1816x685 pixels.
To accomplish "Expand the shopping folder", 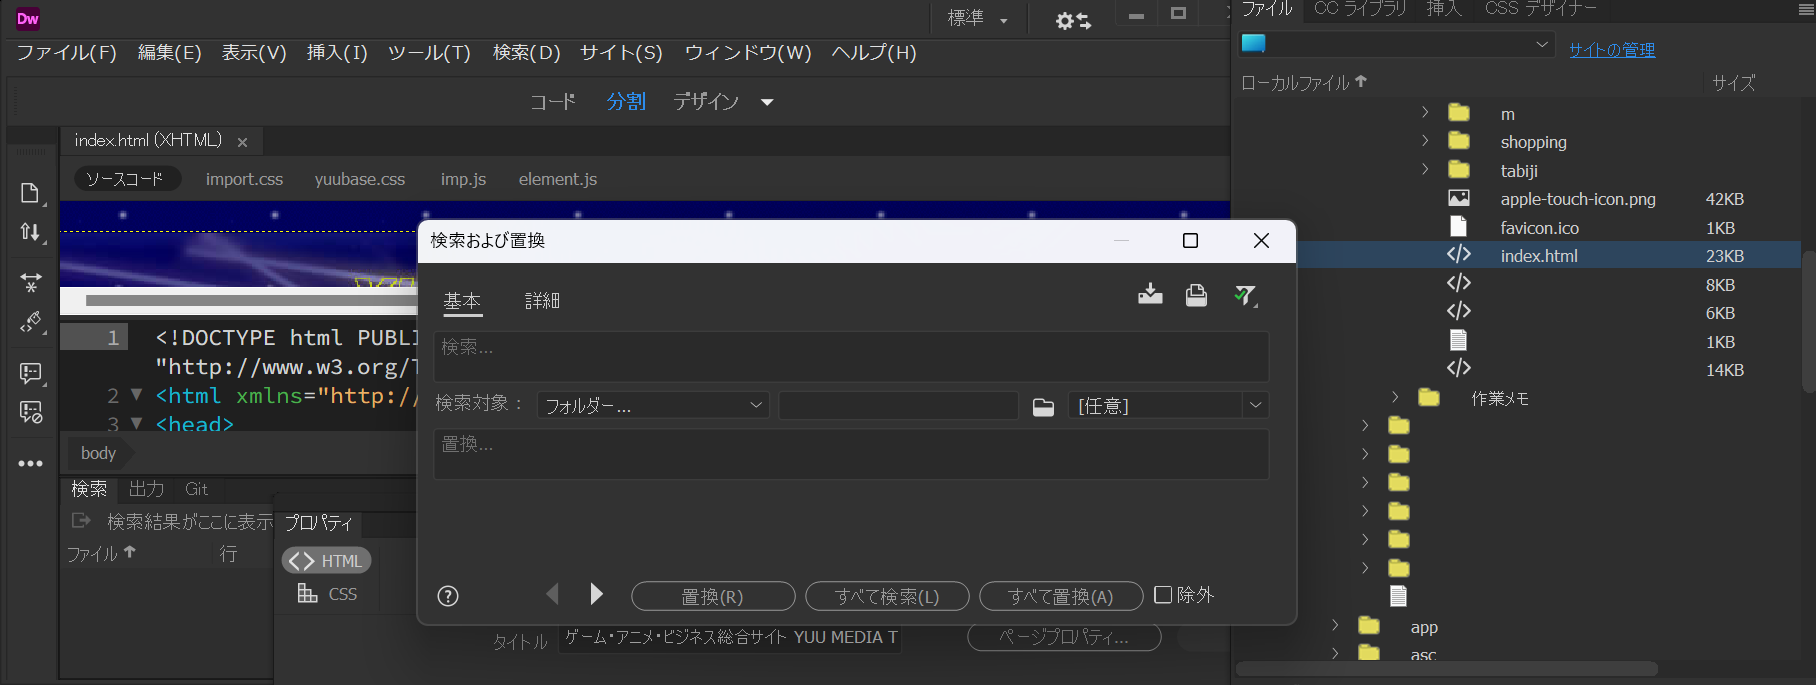I will point(1425,141).
